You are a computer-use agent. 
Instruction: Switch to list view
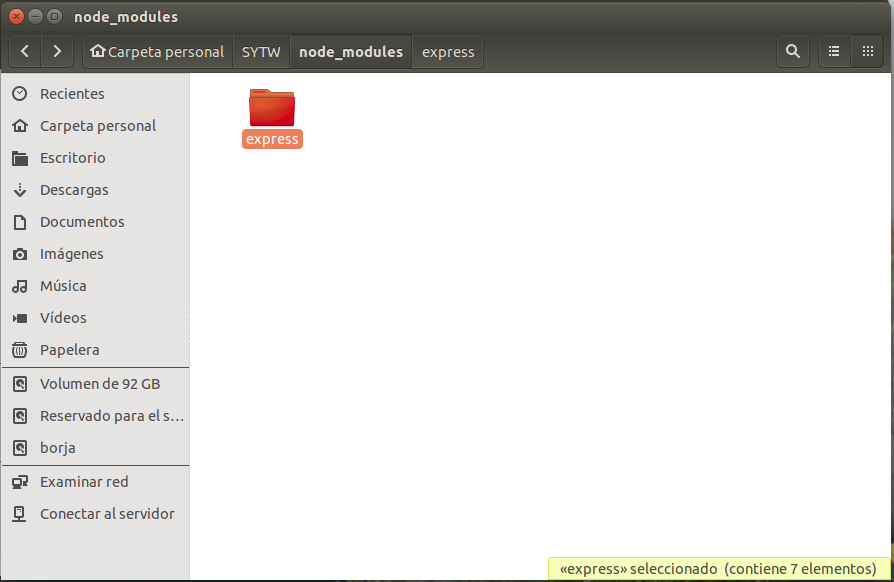point(834,51)
